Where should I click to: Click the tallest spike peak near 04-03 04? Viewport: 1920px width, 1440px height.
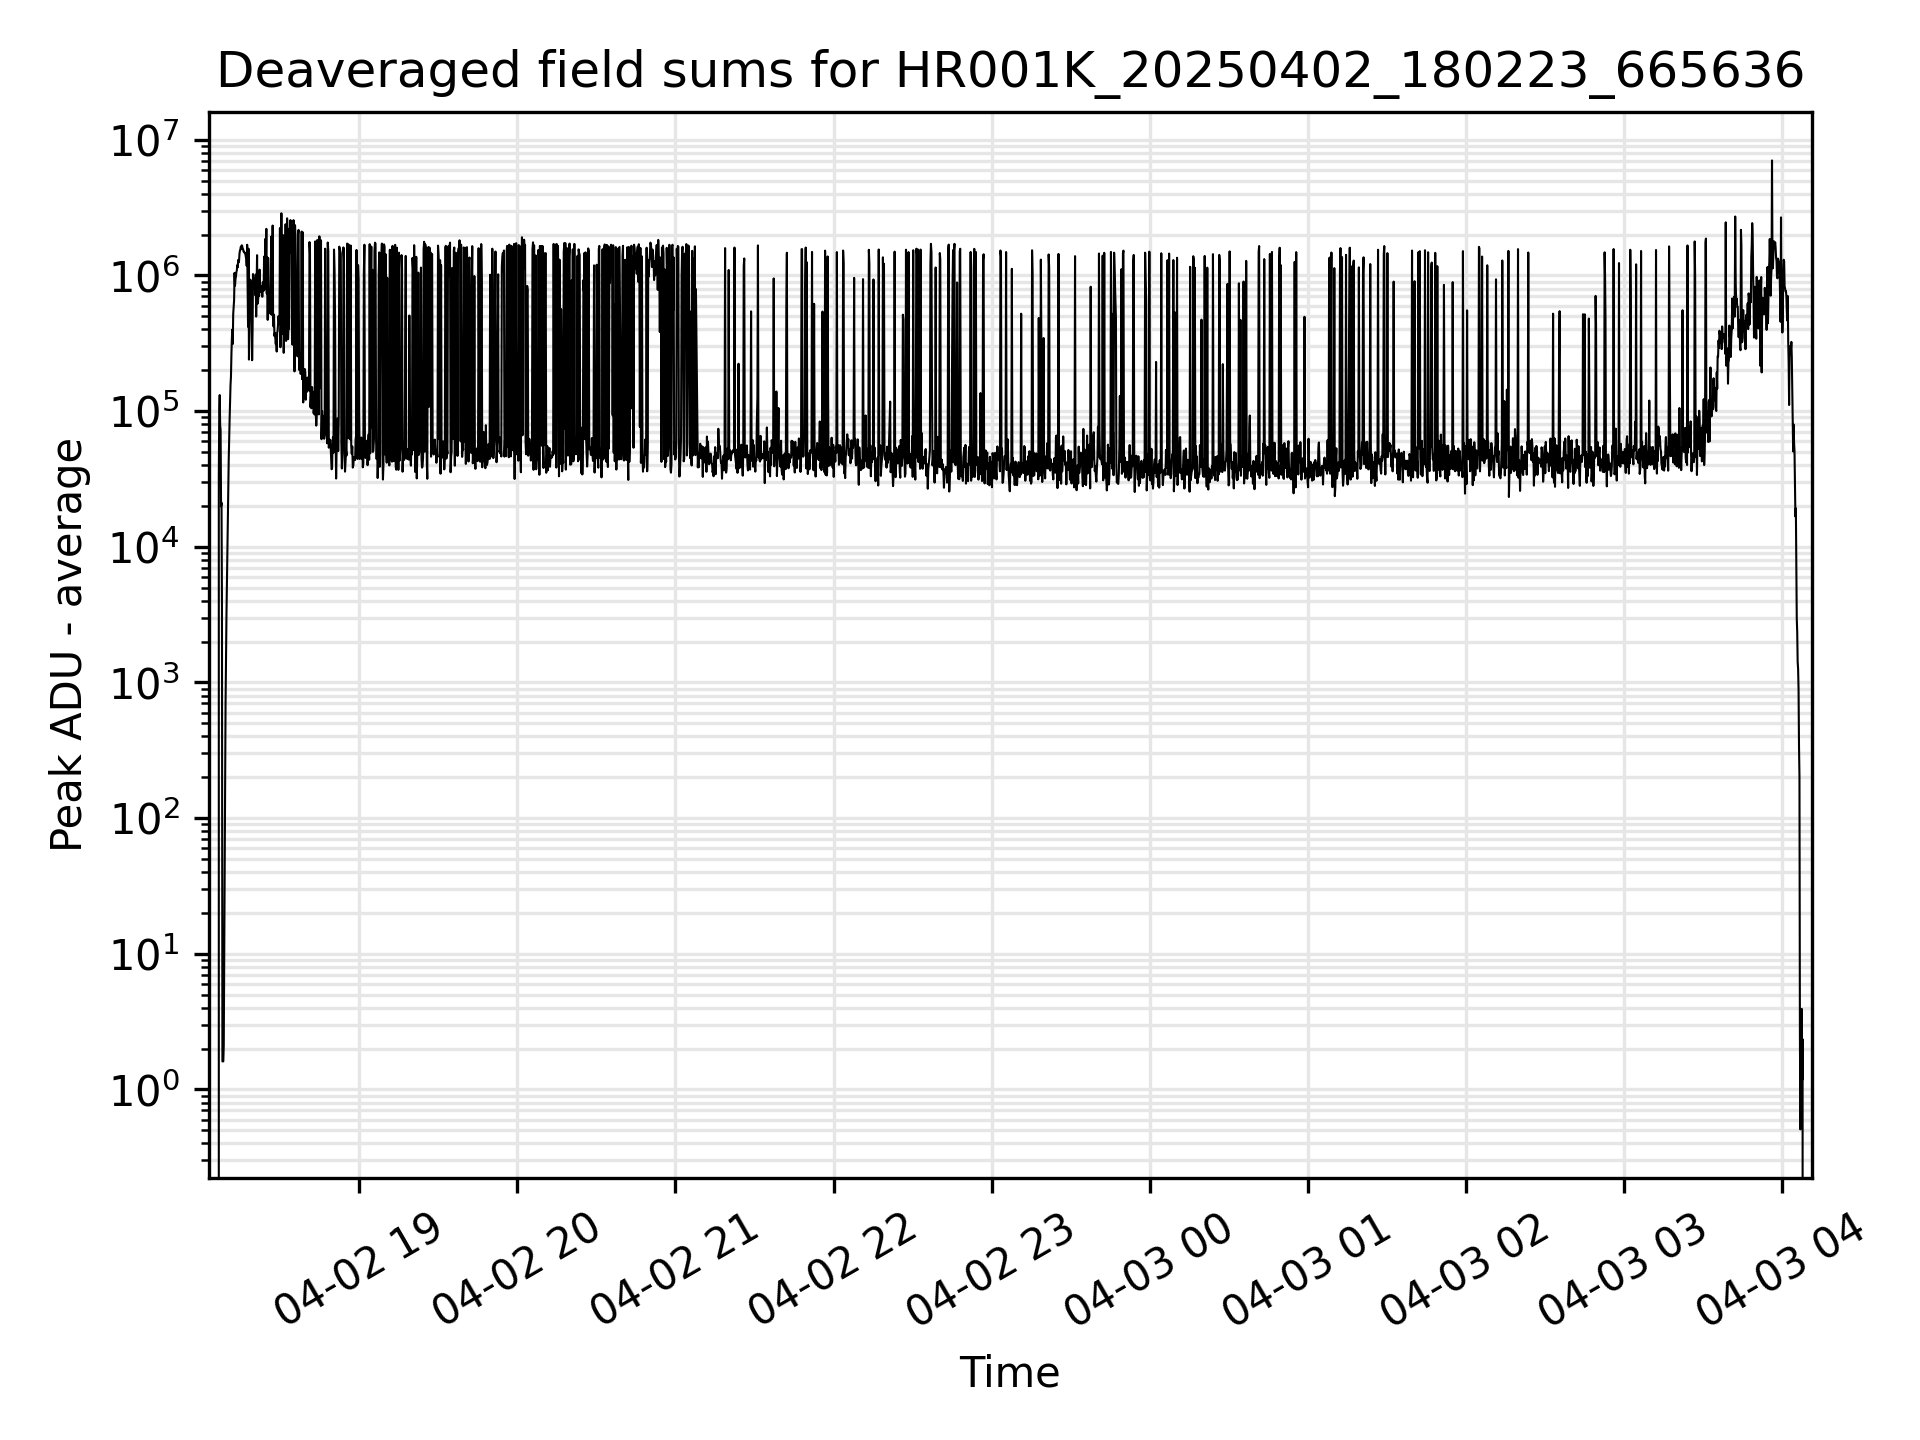(1772, 161)
